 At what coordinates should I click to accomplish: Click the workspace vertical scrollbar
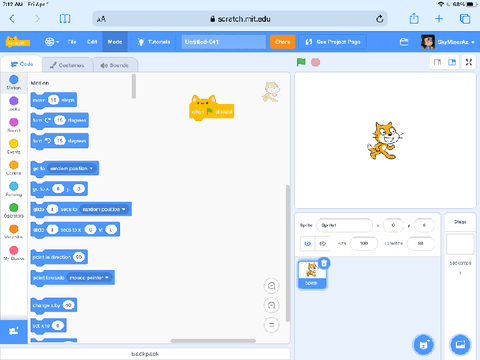pyautogui.click(x=288, y=253)
